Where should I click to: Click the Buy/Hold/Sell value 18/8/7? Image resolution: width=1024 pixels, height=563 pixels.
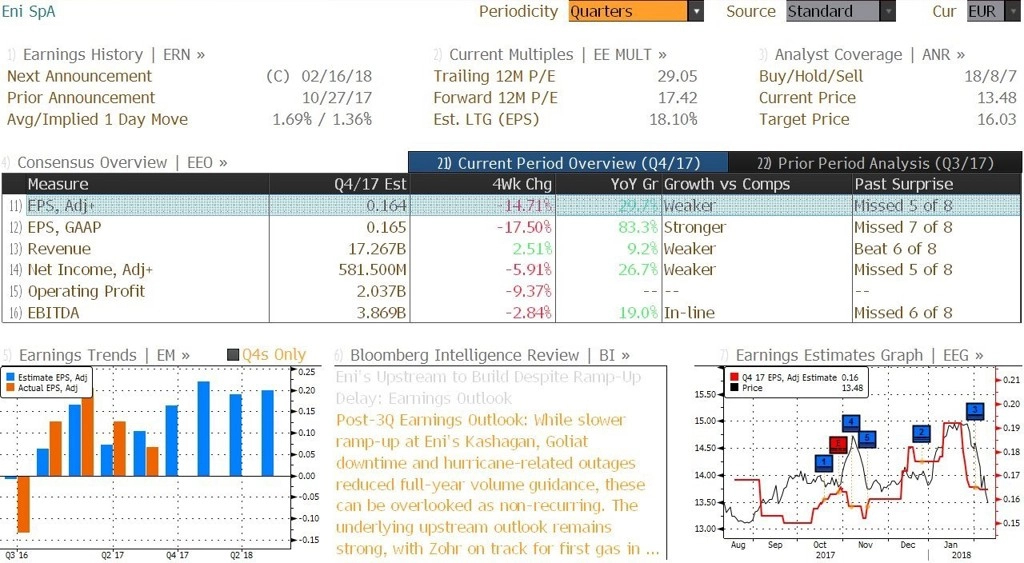[x=991, y=76]
